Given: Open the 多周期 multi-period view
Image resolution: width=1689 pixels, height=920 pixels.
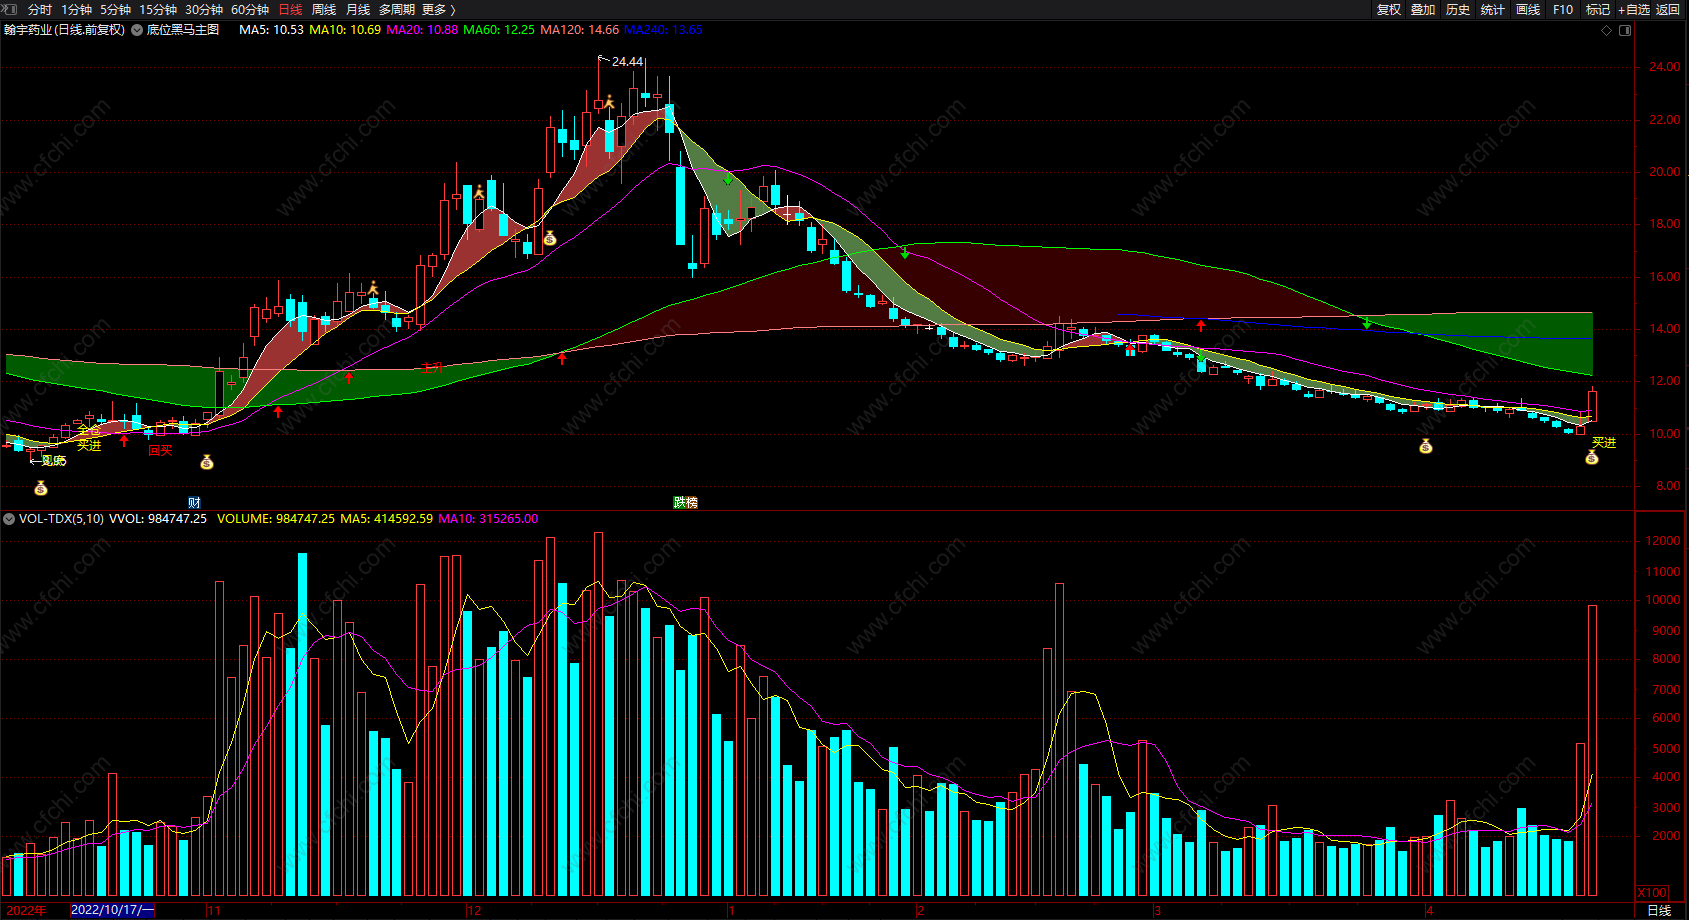Looking at the screenshot, I should coord(397,9).
